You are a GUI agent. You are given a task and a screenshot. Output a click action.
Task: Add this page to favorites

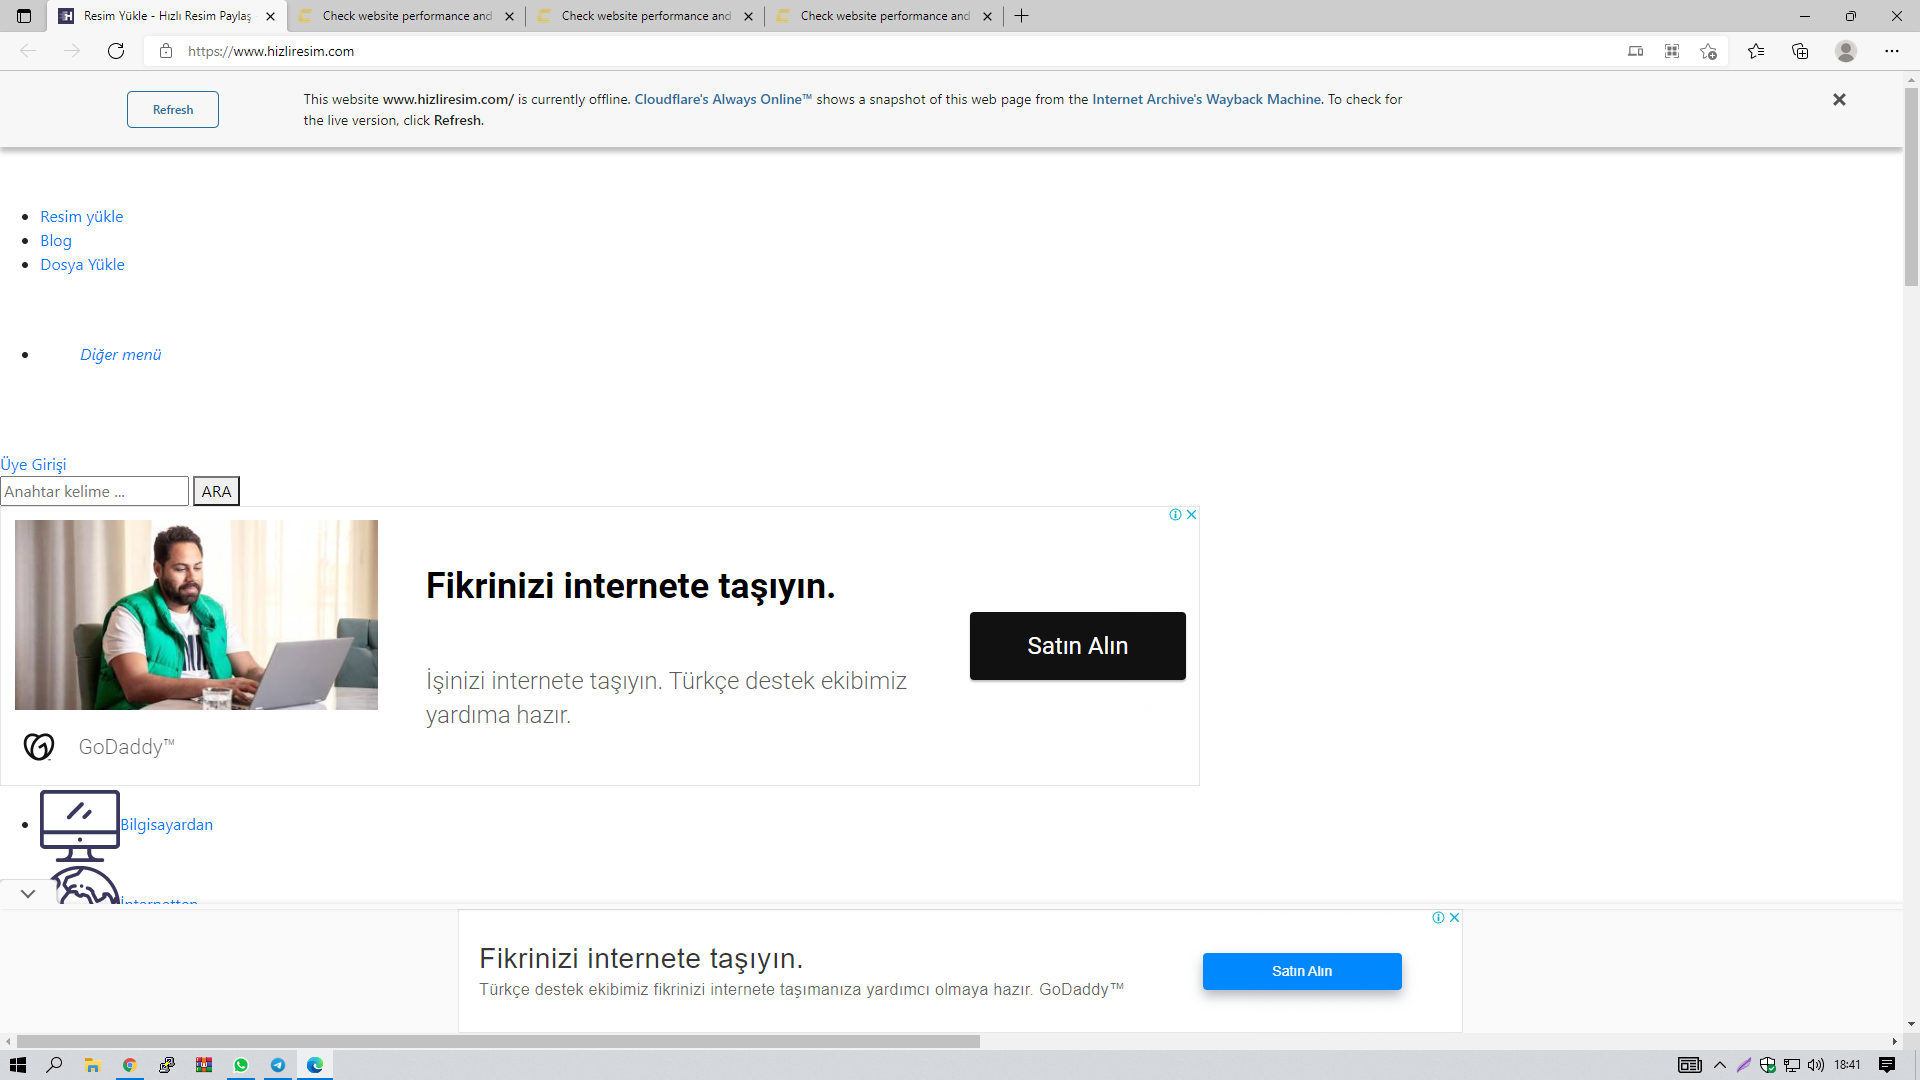coord(1708,51)
